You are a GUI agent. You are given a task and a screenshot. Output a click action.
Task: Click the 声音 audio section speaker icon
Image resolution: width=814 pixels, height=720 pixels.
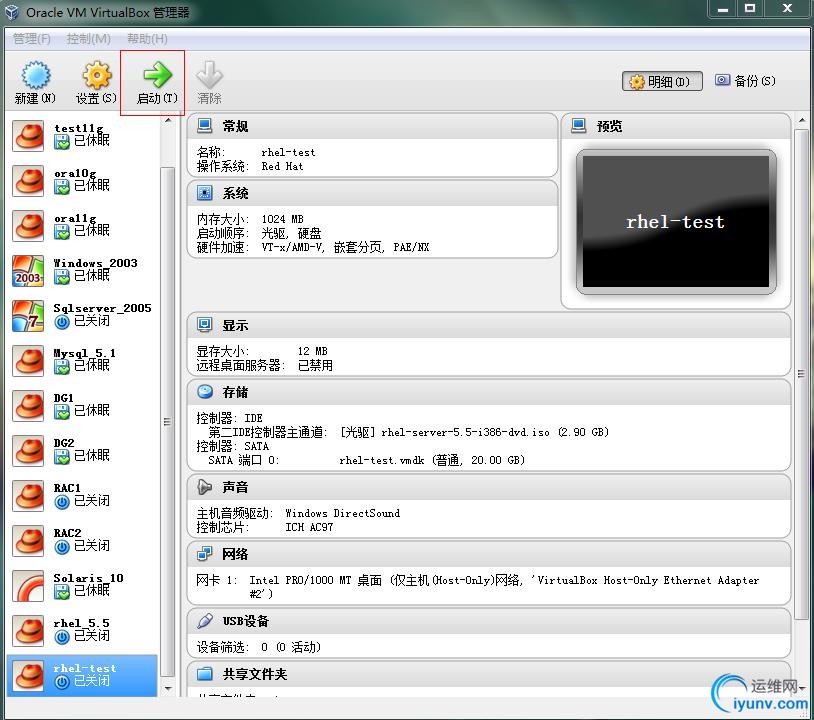click(205, 487)
